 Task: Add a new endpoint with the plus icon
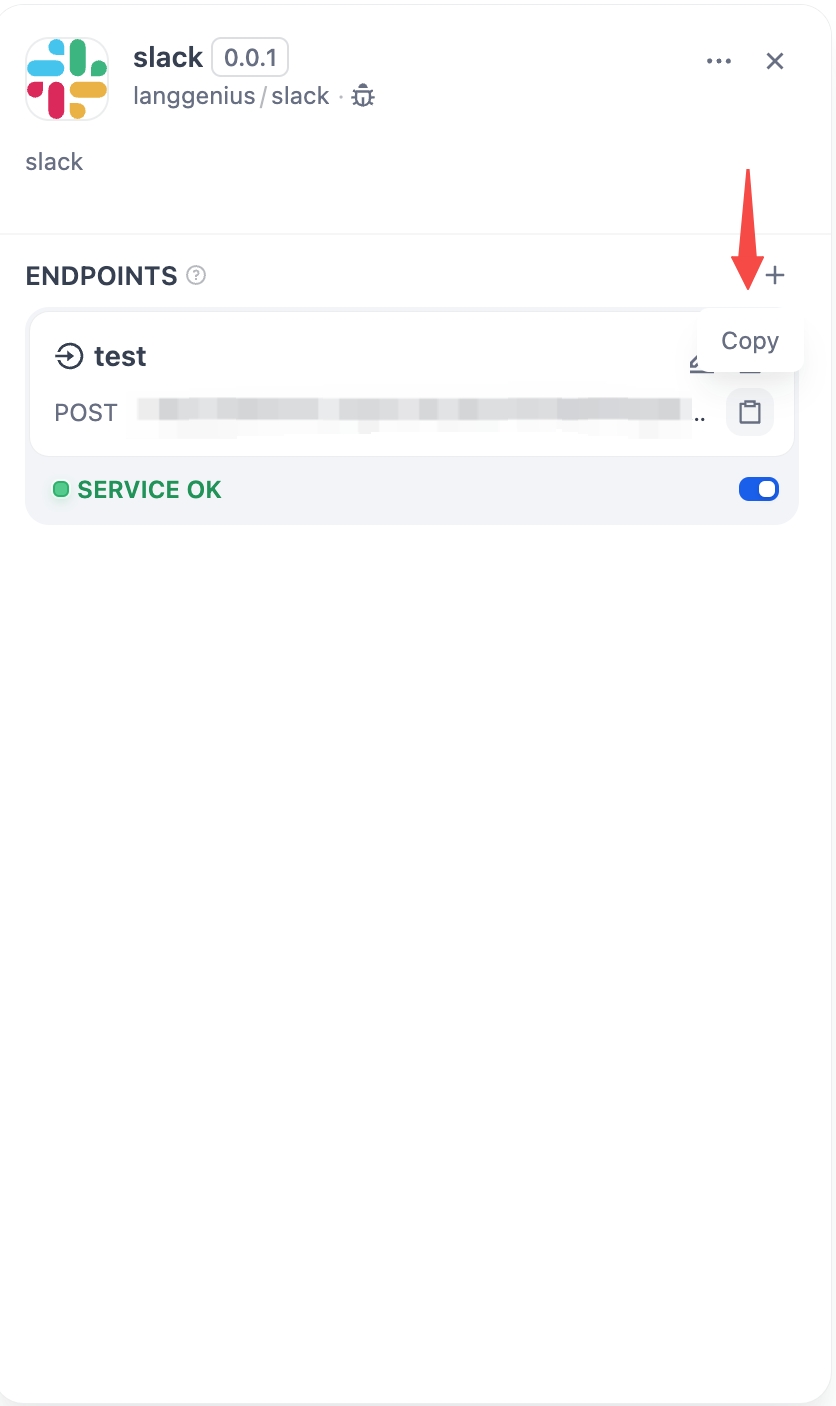pyautogui.click(x=775, y=276)
